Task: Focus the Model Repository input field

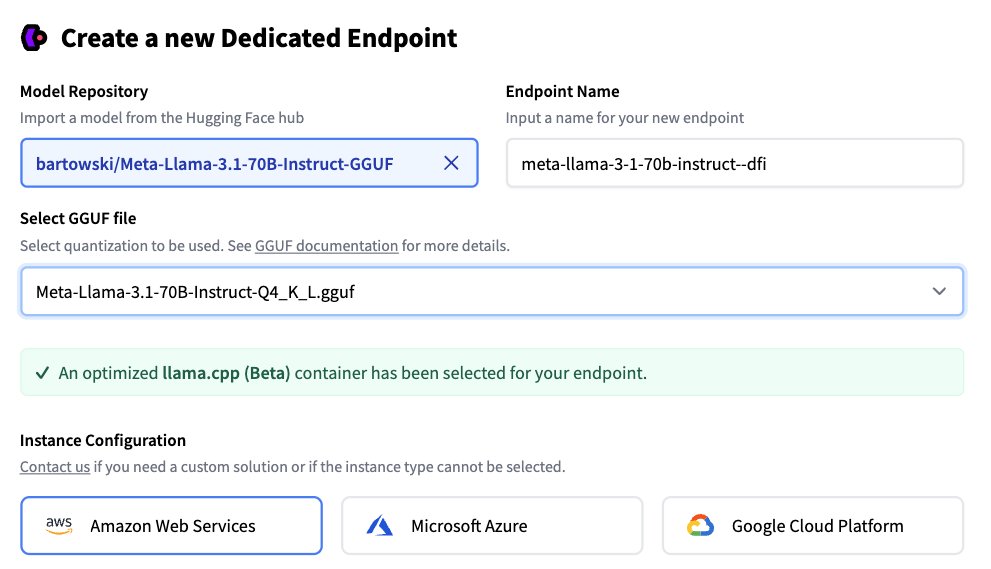Action: (249, 163)
